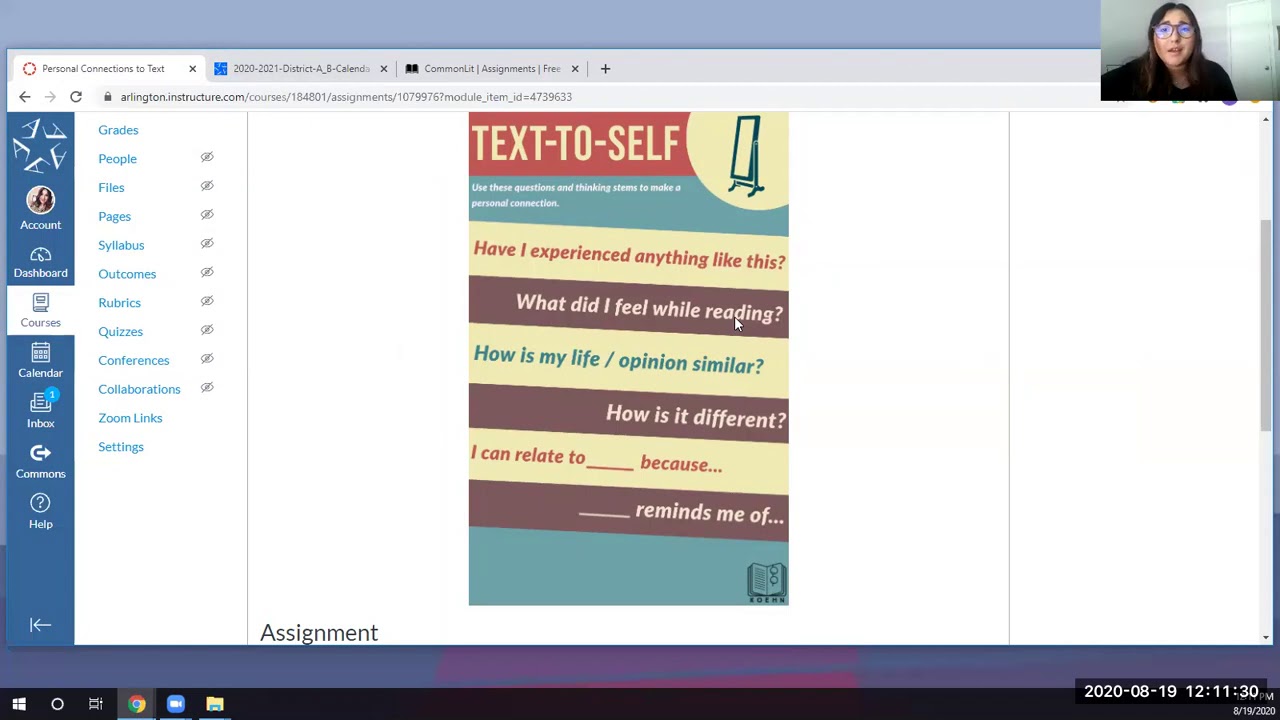The width and height of the screenshot is (1280, 720).
Task: Open Zoom from the taskbar
Action: 176,704
